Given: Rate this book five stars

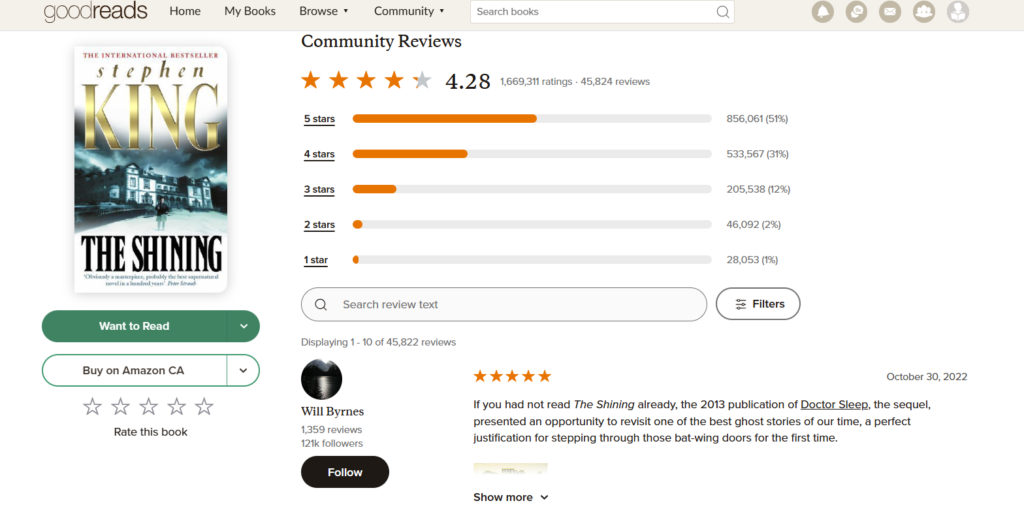Looking at the screenshot, I should [204, 407].
